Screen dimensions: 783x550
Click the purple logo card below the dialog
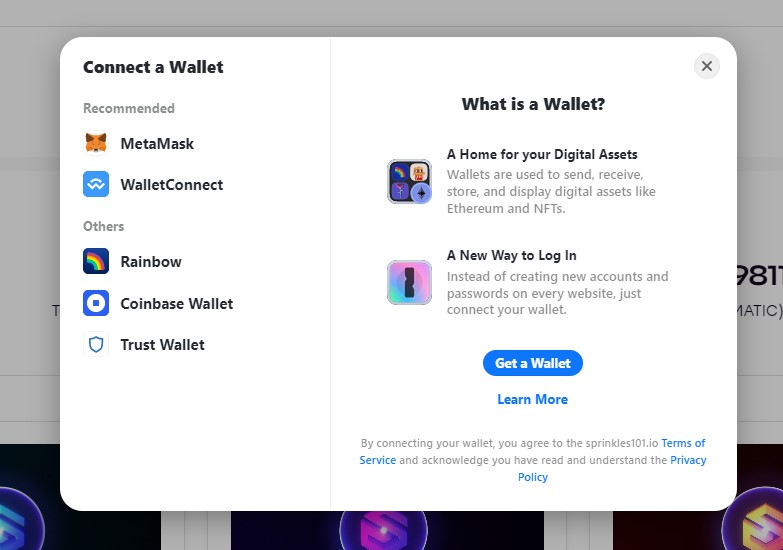pos(386,531)
